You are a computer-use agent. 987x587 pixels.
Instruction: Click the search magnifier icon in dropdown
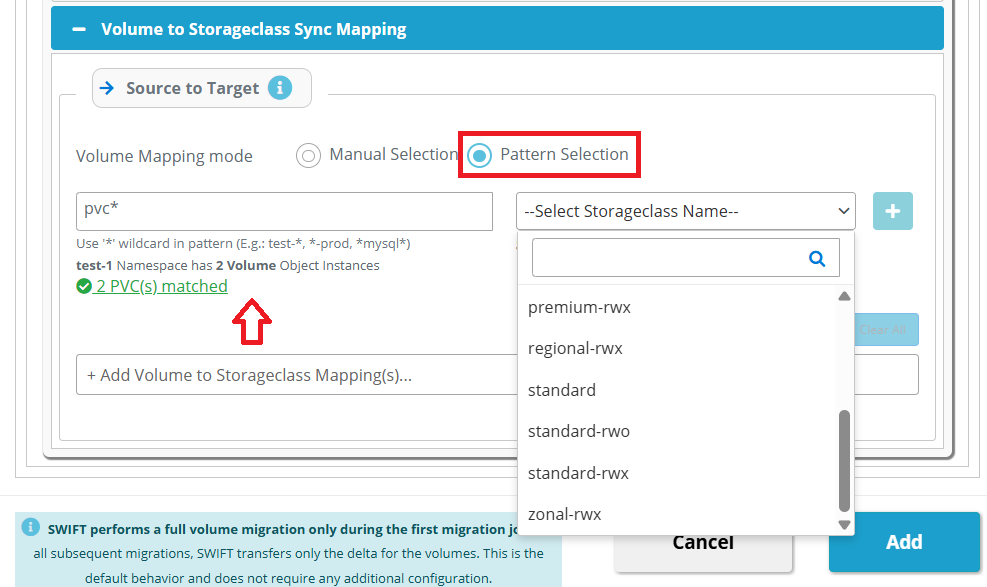816,258
